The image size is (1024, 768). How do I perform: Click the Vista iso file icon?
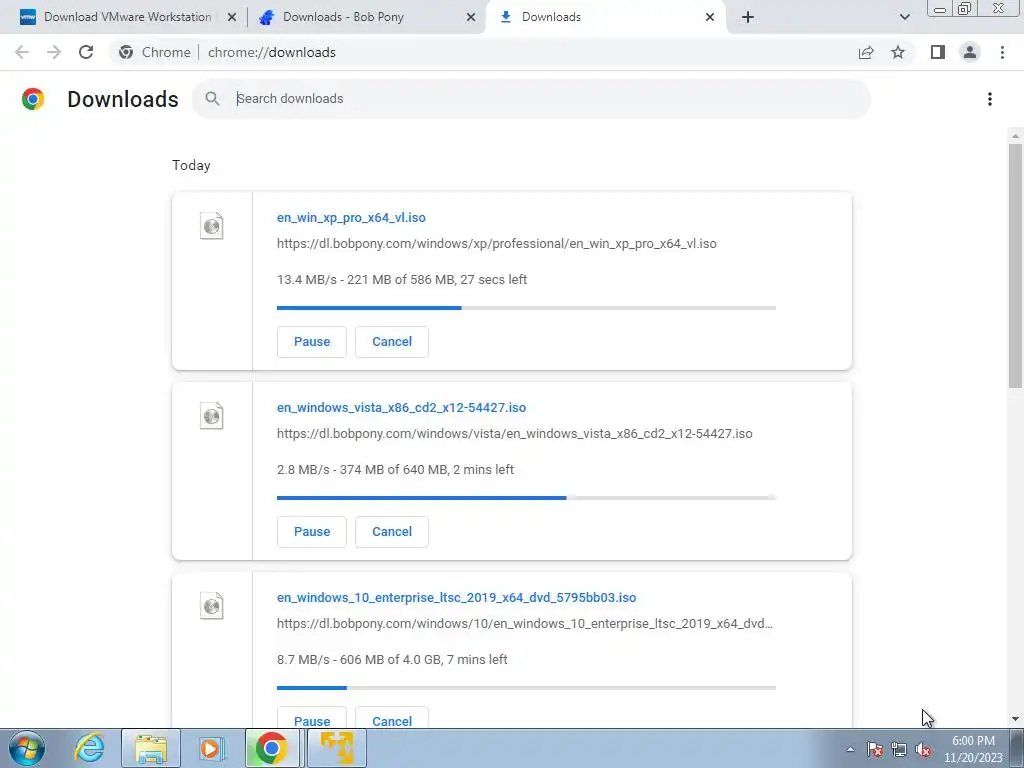[x=212, y=416]
